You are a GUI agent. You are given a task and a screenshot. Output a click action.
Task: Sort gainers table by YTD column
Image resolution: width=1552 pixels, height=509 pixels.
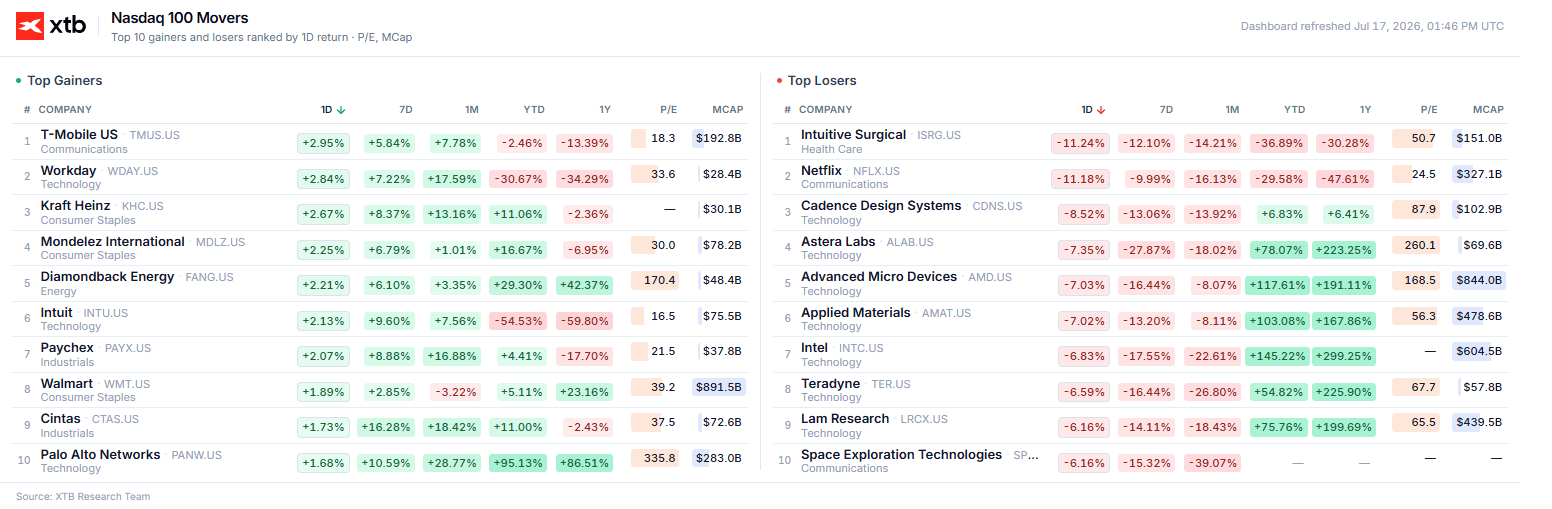[x=534, y=110]
